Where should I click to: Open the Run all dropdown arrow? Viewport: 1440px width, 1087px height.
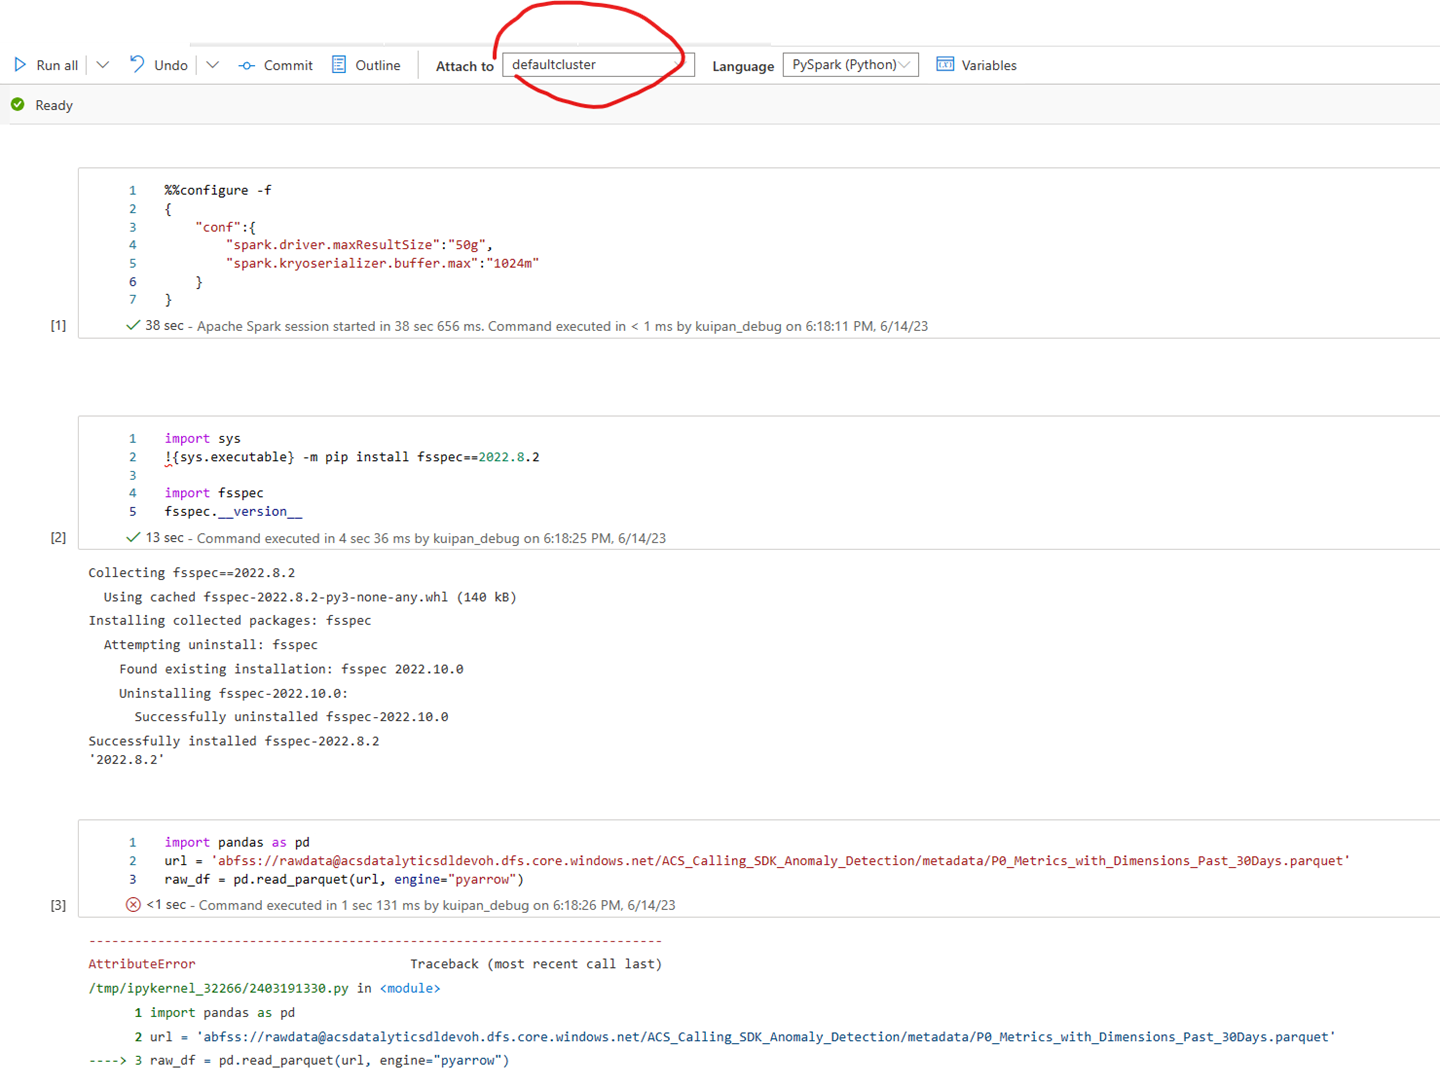[102, 65]
